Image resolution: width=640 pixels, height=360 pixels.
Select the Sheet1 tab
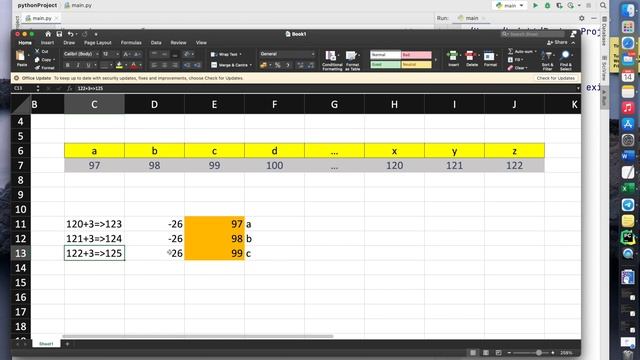(46, 344)
